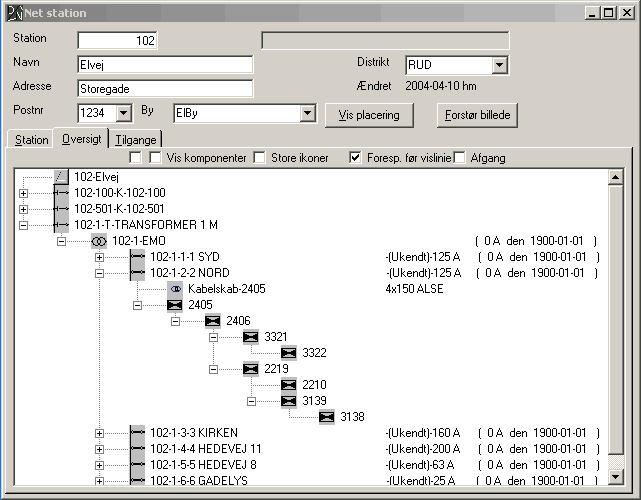Enable the Vis komponenter checkbox
This screenshot has width=641, height=500.
(156, 158)
